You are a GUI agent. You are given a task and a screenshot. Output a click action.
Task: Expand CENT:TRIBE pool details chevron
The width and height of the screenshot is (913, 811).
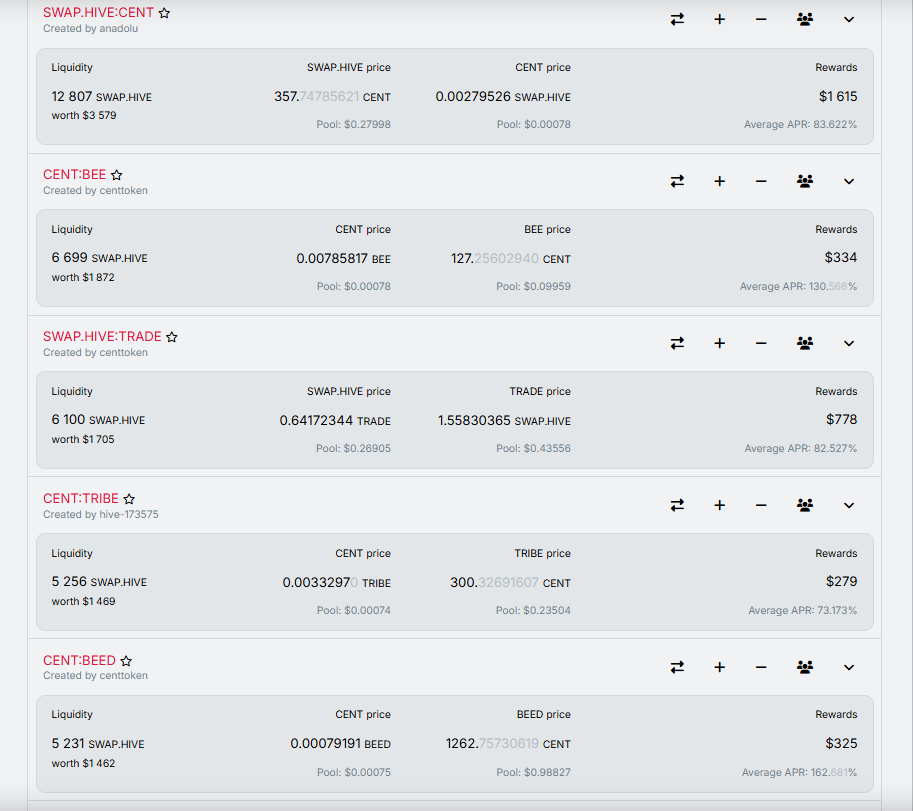tap(849, 505)
